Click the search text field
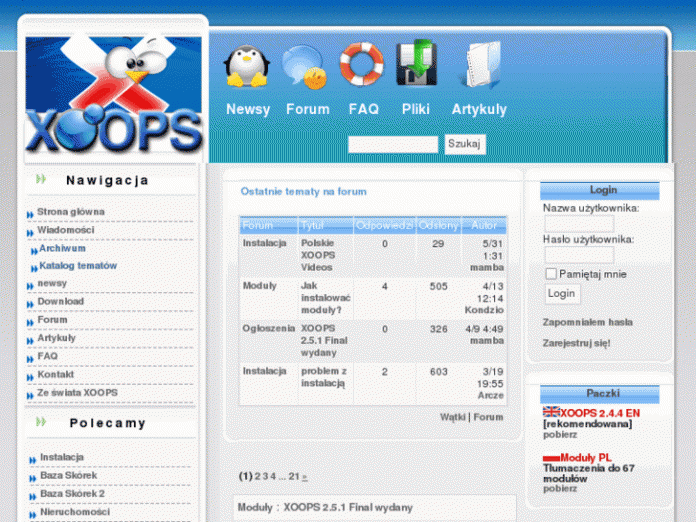696x522 pixels. [x=392, y=145]
